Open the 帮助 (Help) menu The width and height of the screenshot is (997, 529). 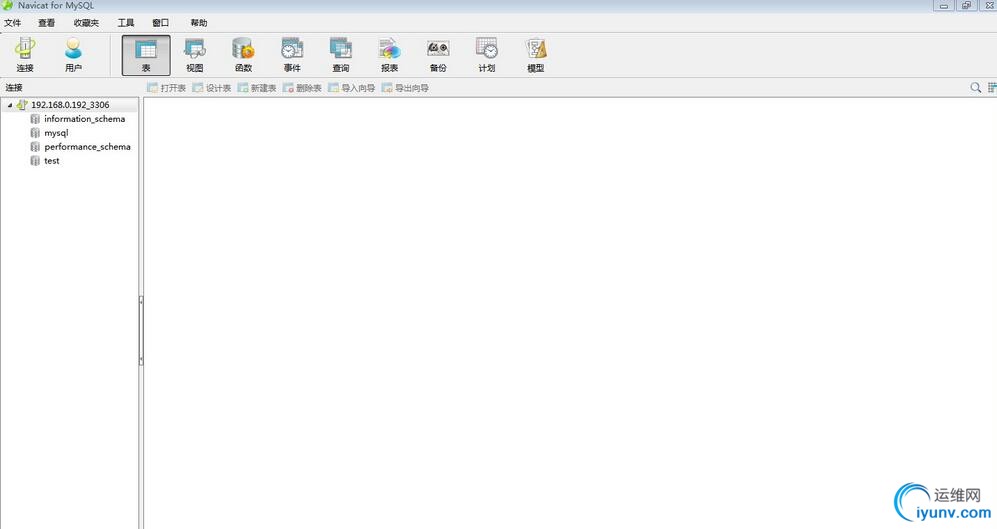click(x=199, y=23)
